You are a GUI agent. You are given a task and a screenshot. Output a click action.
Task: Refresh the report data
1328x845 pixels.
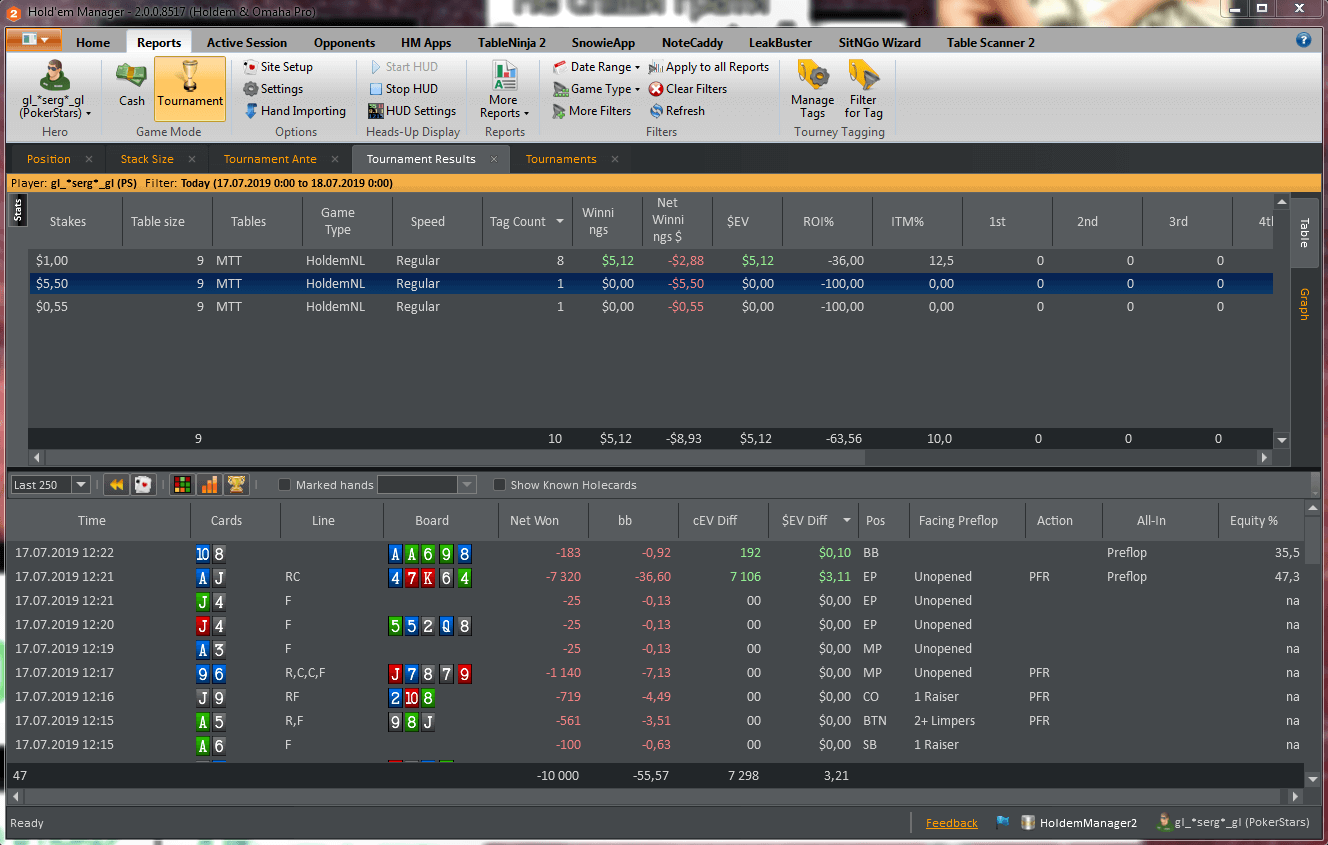point(677,111)
